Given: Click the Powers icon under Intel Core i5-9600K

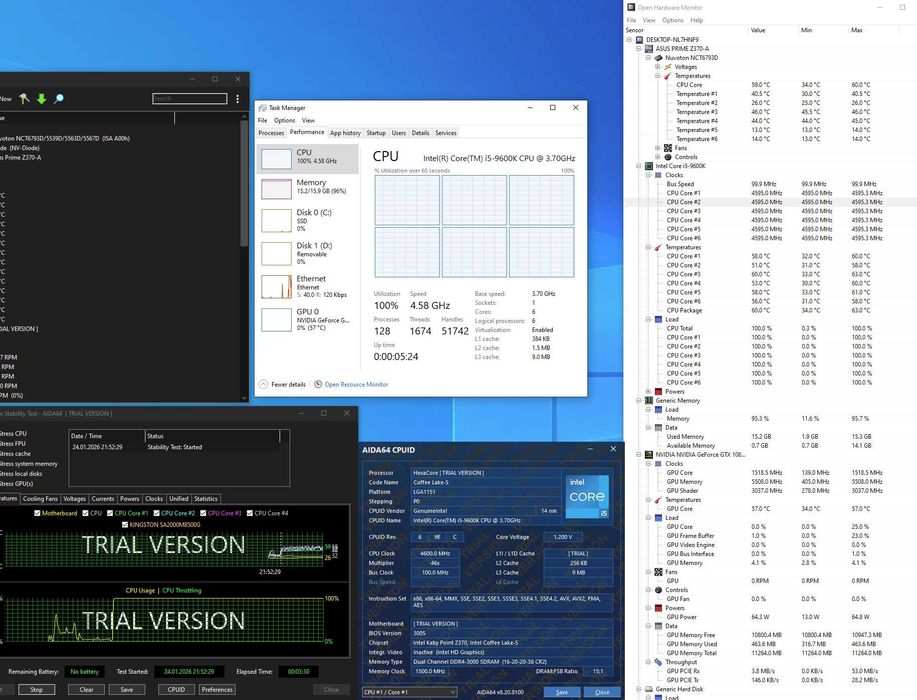Looking at the screenshot, I should tap(659, 391).
